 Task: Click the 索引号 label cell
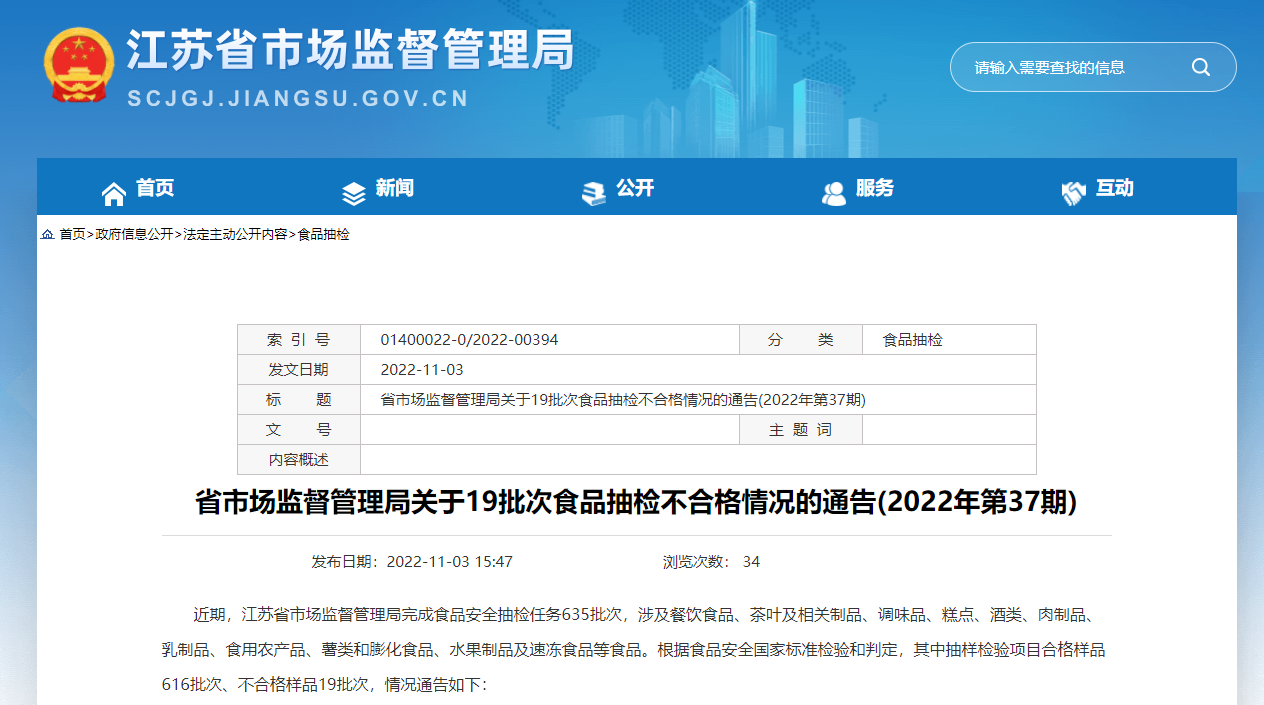pyautogui.click(x=299, y=340)
